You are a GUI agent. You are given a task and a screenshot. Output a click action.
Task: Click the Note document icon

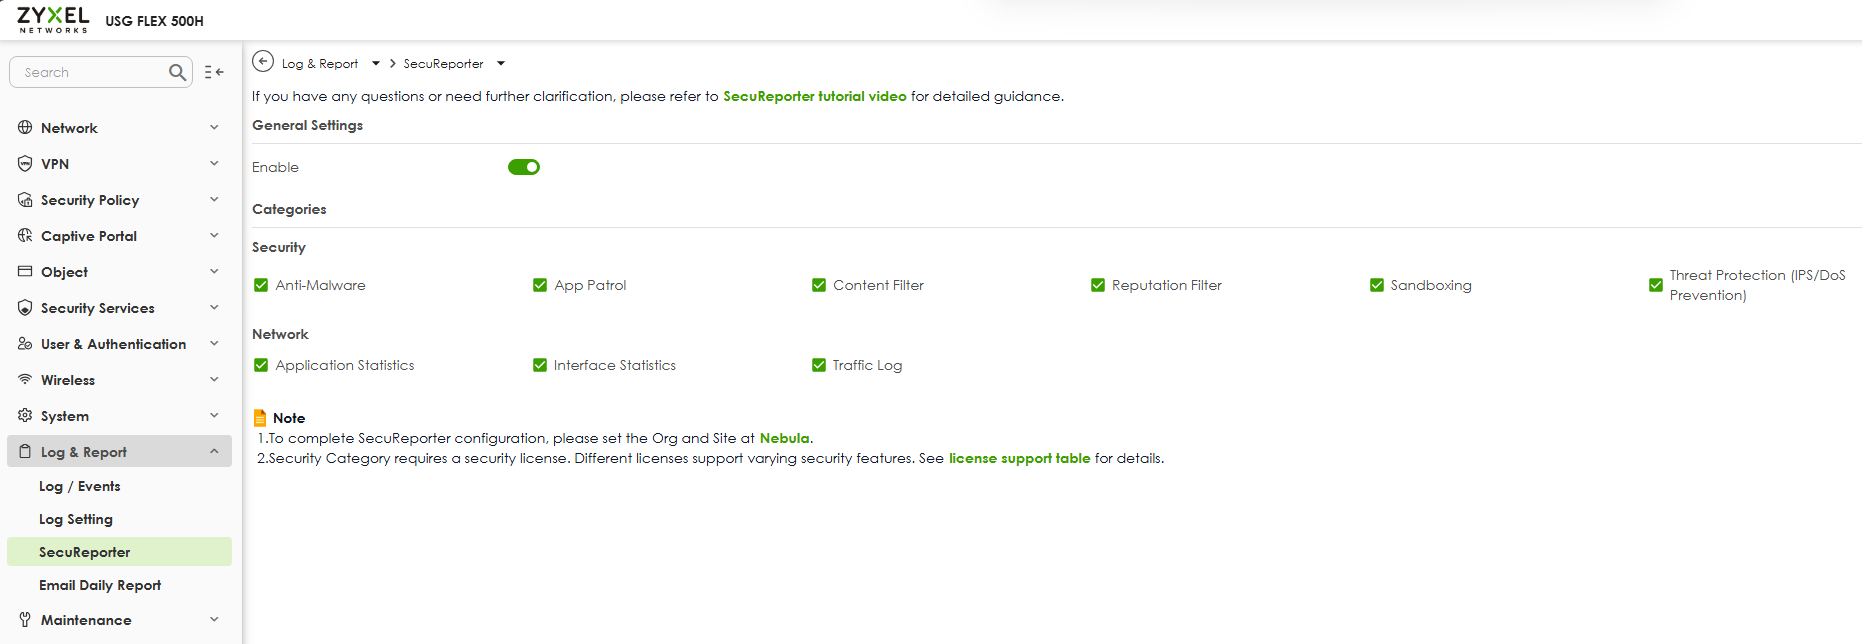260,418
